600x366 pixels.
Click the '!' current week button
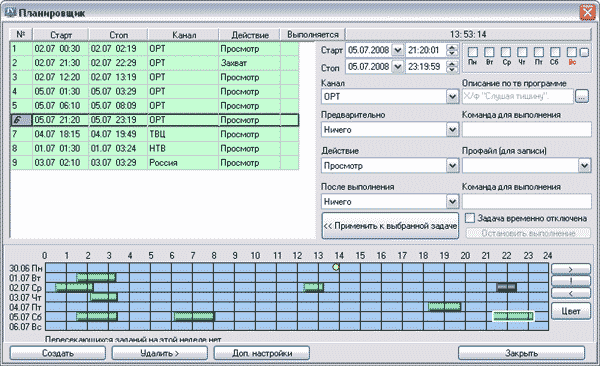[571, 281]
